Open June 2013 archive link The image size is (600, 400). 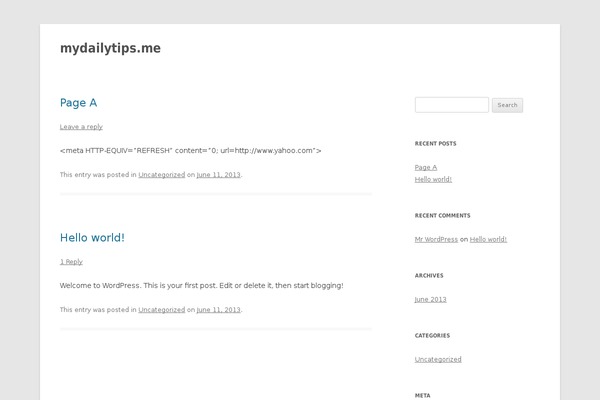[x=430, y=299]
